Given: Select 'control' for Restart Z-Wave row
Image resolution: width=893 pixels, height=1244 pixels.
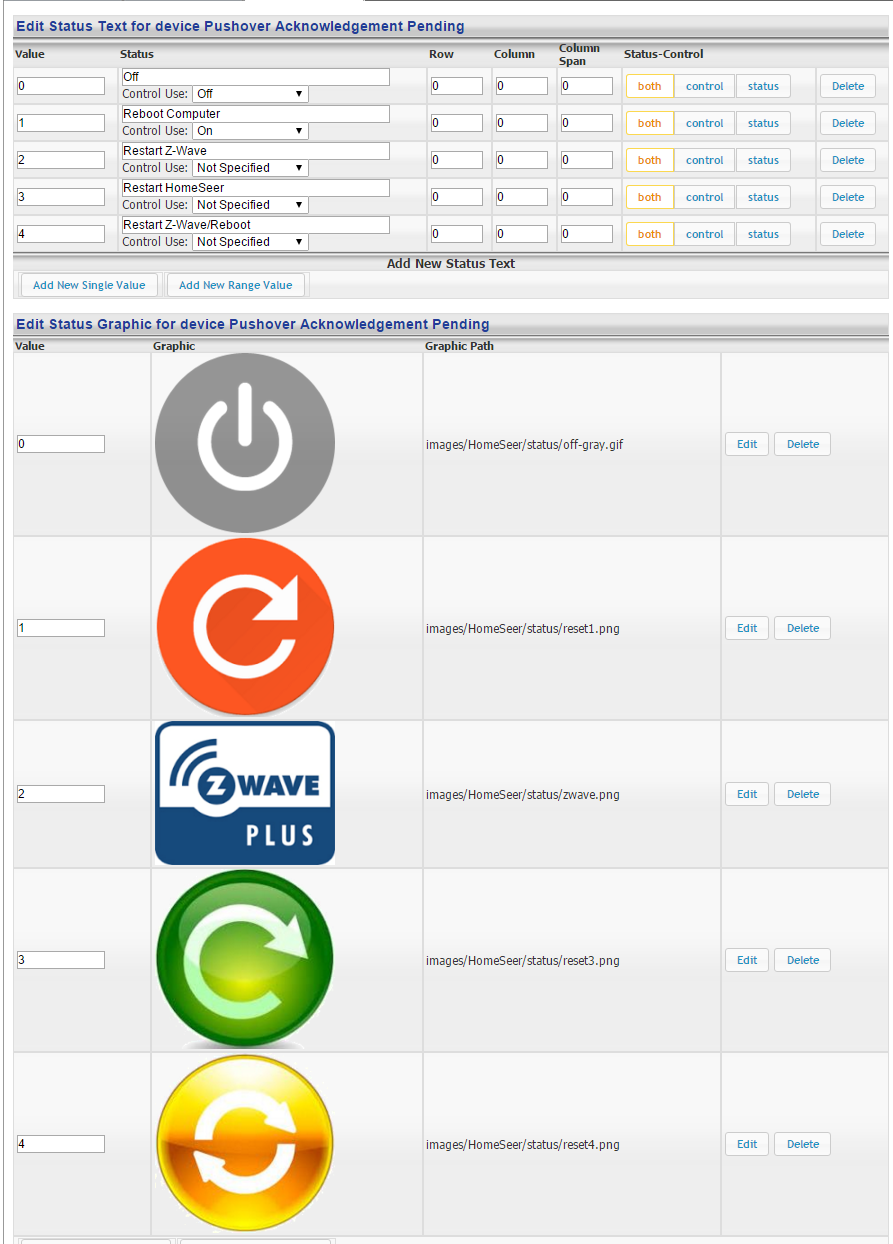Looking at the screenshot, I should (704, 160).
